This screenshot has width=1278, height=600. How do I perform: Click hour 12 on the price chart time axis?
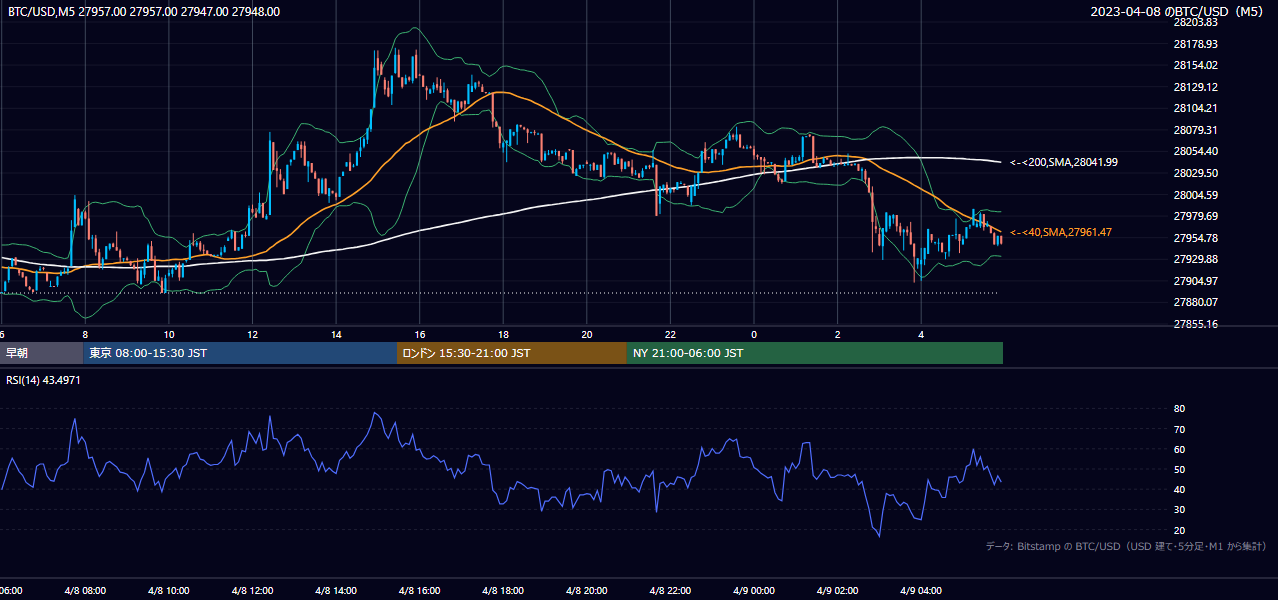pyautogui.click(x=252, y=335)
